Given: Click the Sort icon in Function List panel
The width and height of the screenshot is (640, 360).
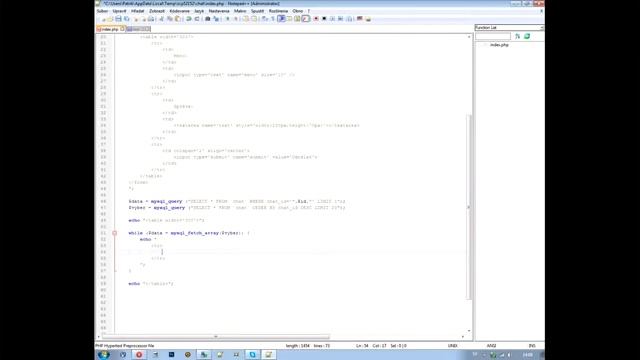Looking at the screenshot, I should [518, 36].
